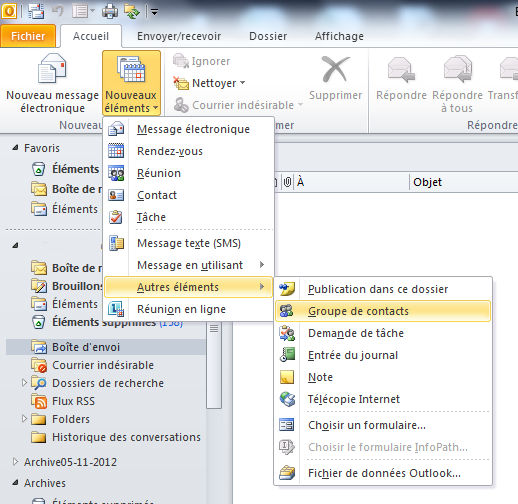This screenshot has width=518, height=504.
Task: Expand the Folders tree node
Action: (x=24, y=419)
